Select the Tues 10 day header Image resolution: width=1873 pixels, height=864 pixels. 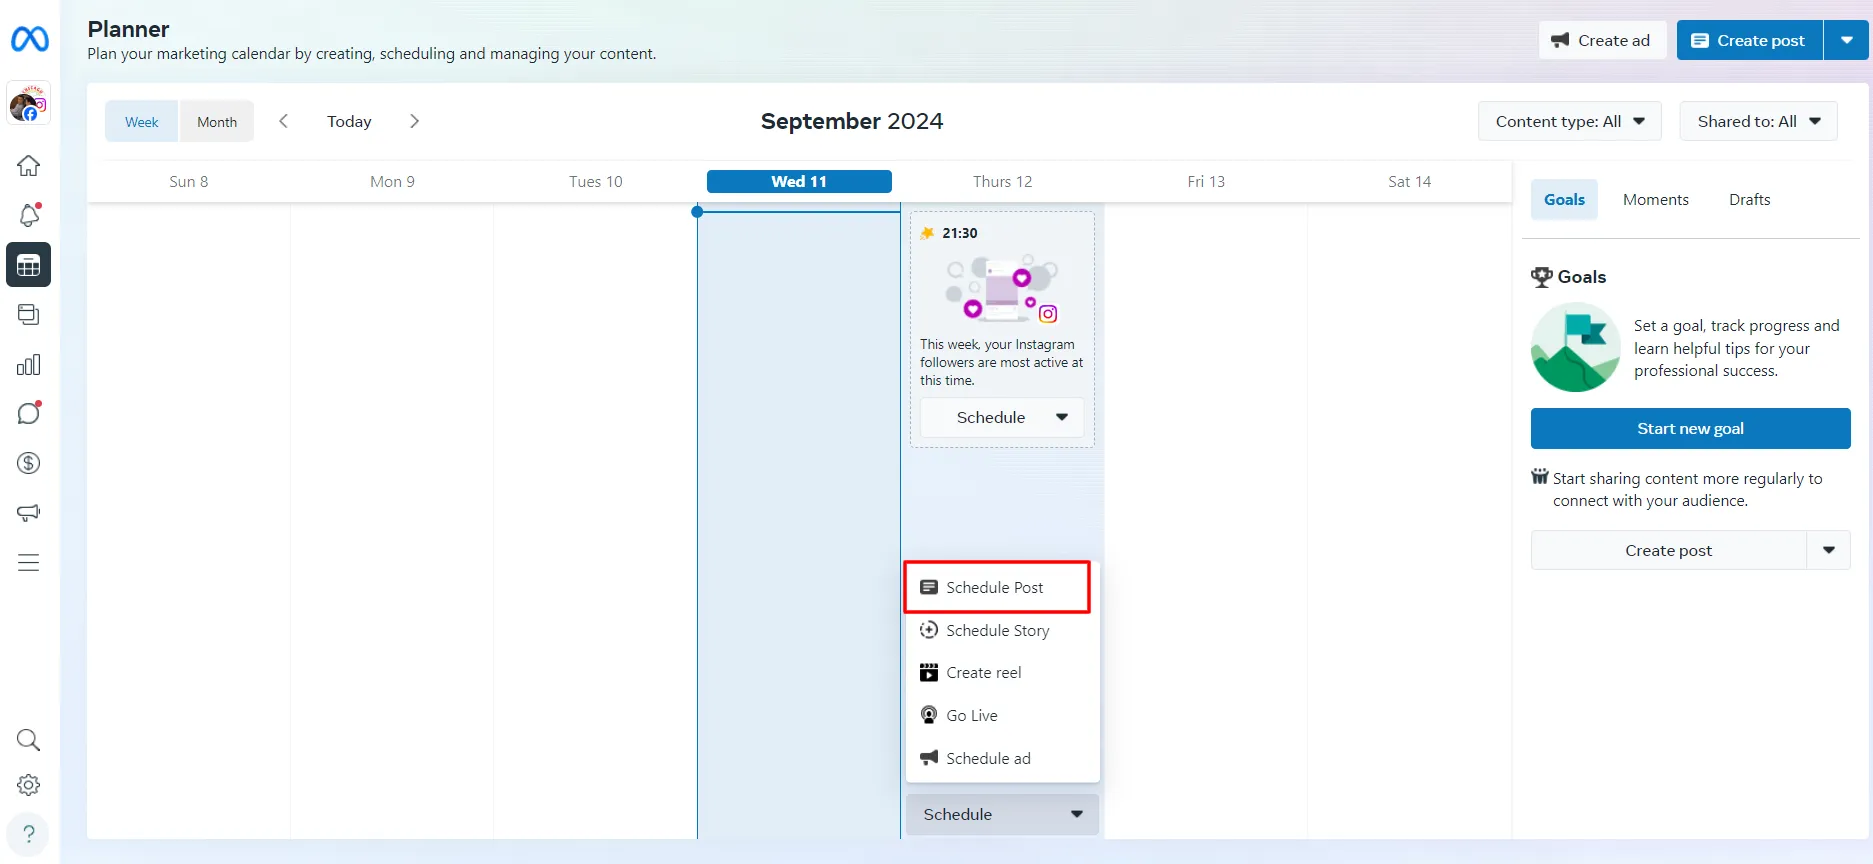(x=596, y=181)
